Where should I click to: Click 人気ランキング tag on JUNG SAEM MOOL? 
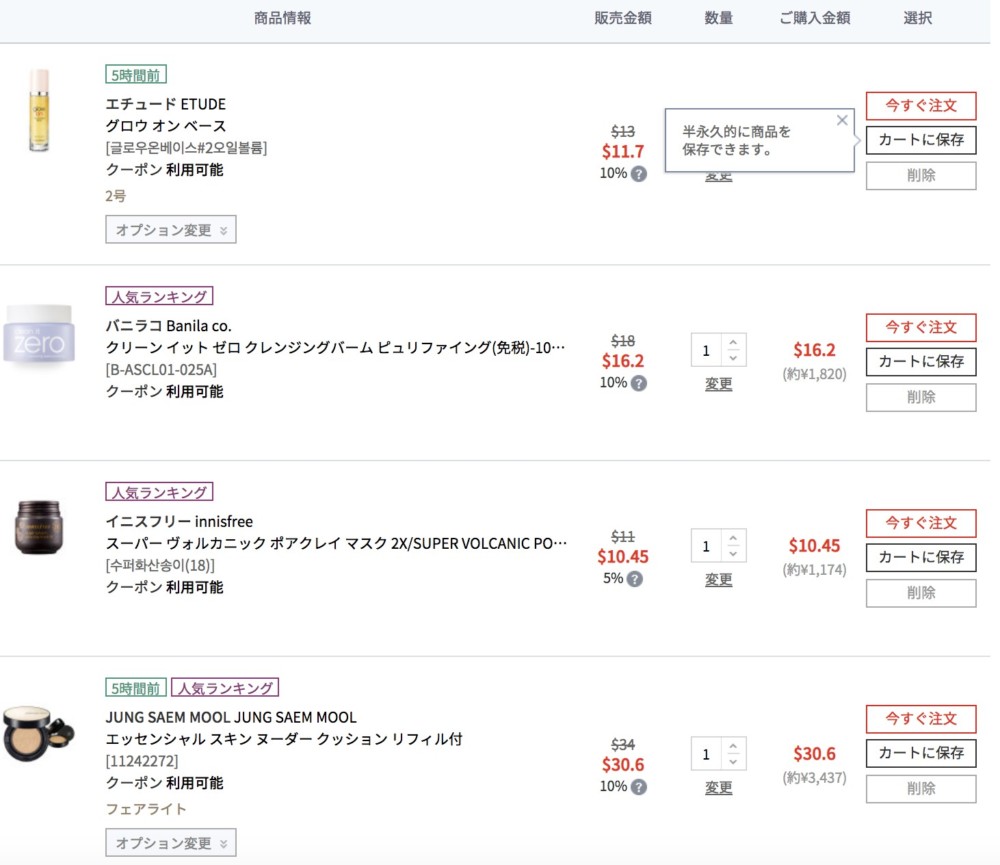pyautogui.click(x=225, y=688)
